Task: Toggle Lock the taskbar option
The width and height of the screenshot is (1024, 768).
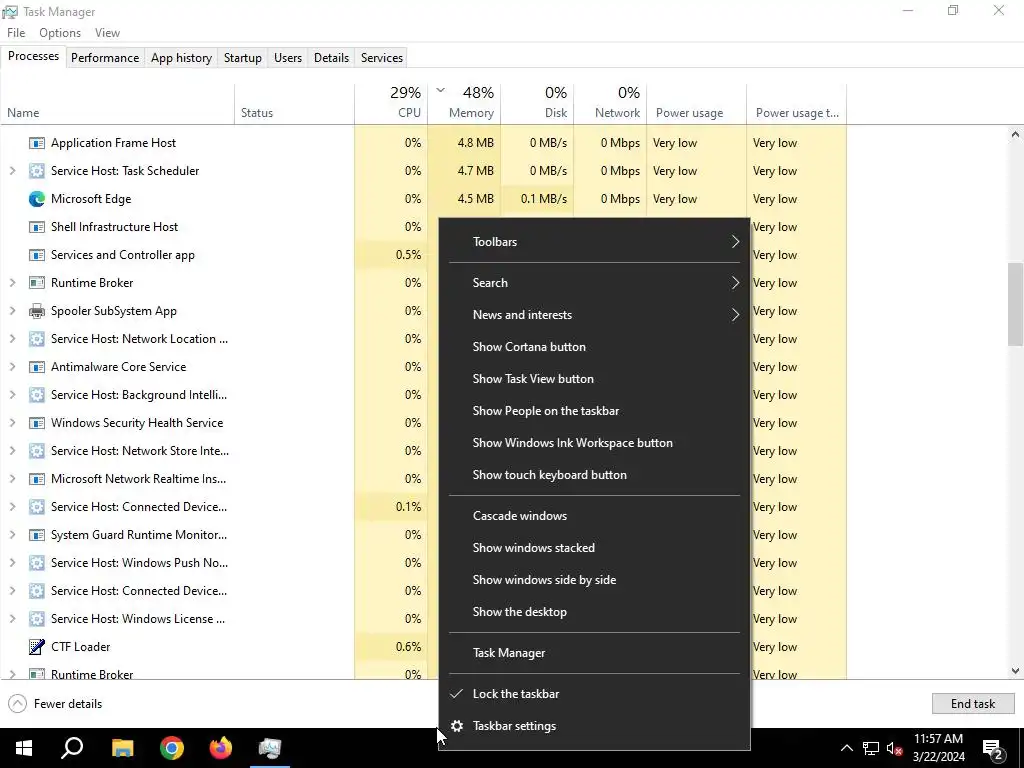Action: pos(594,694)
